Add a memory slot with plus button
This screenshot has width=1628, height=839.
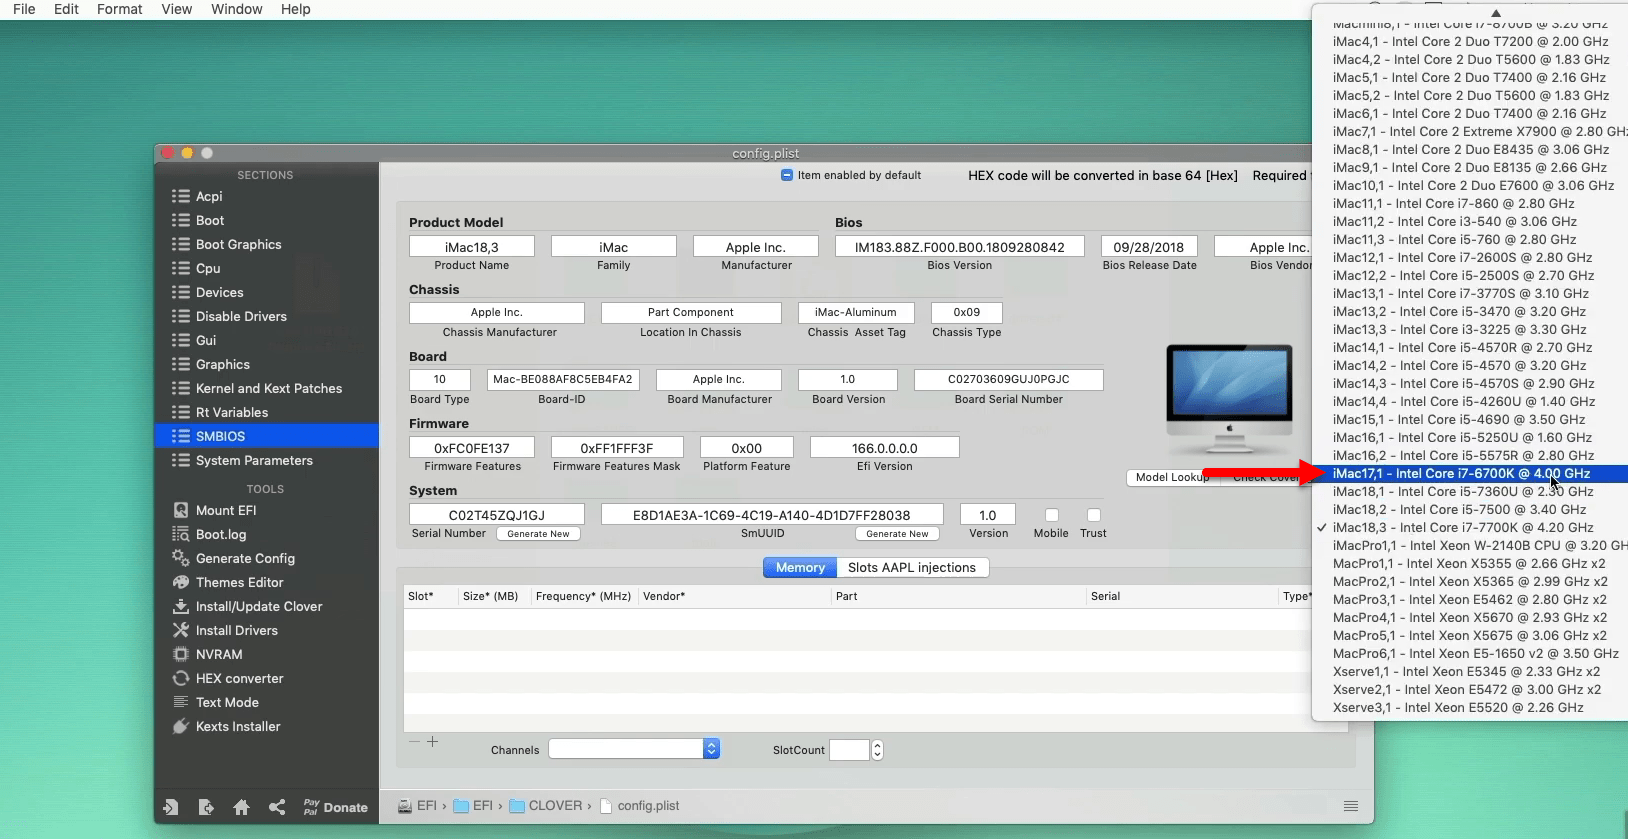pos(433,742)
